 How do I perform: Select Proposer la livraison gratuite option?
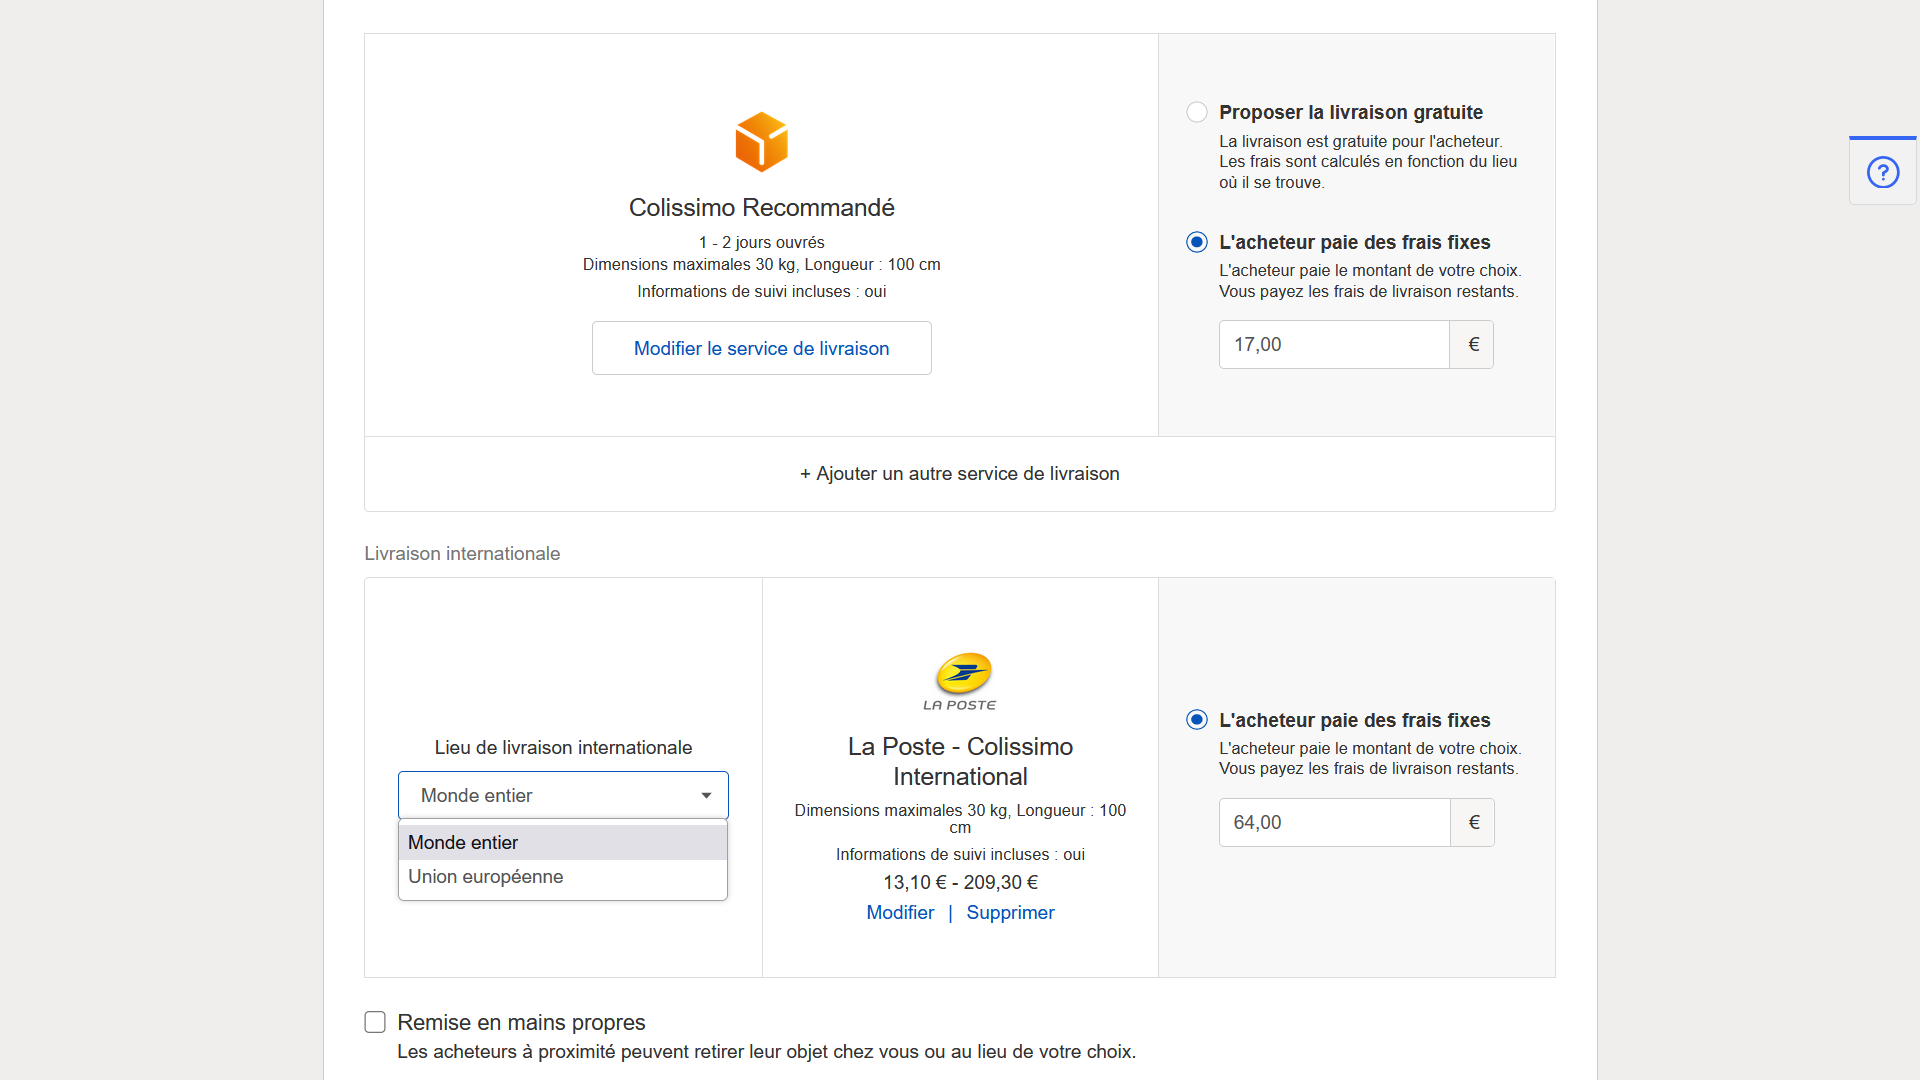[1197, 112]
